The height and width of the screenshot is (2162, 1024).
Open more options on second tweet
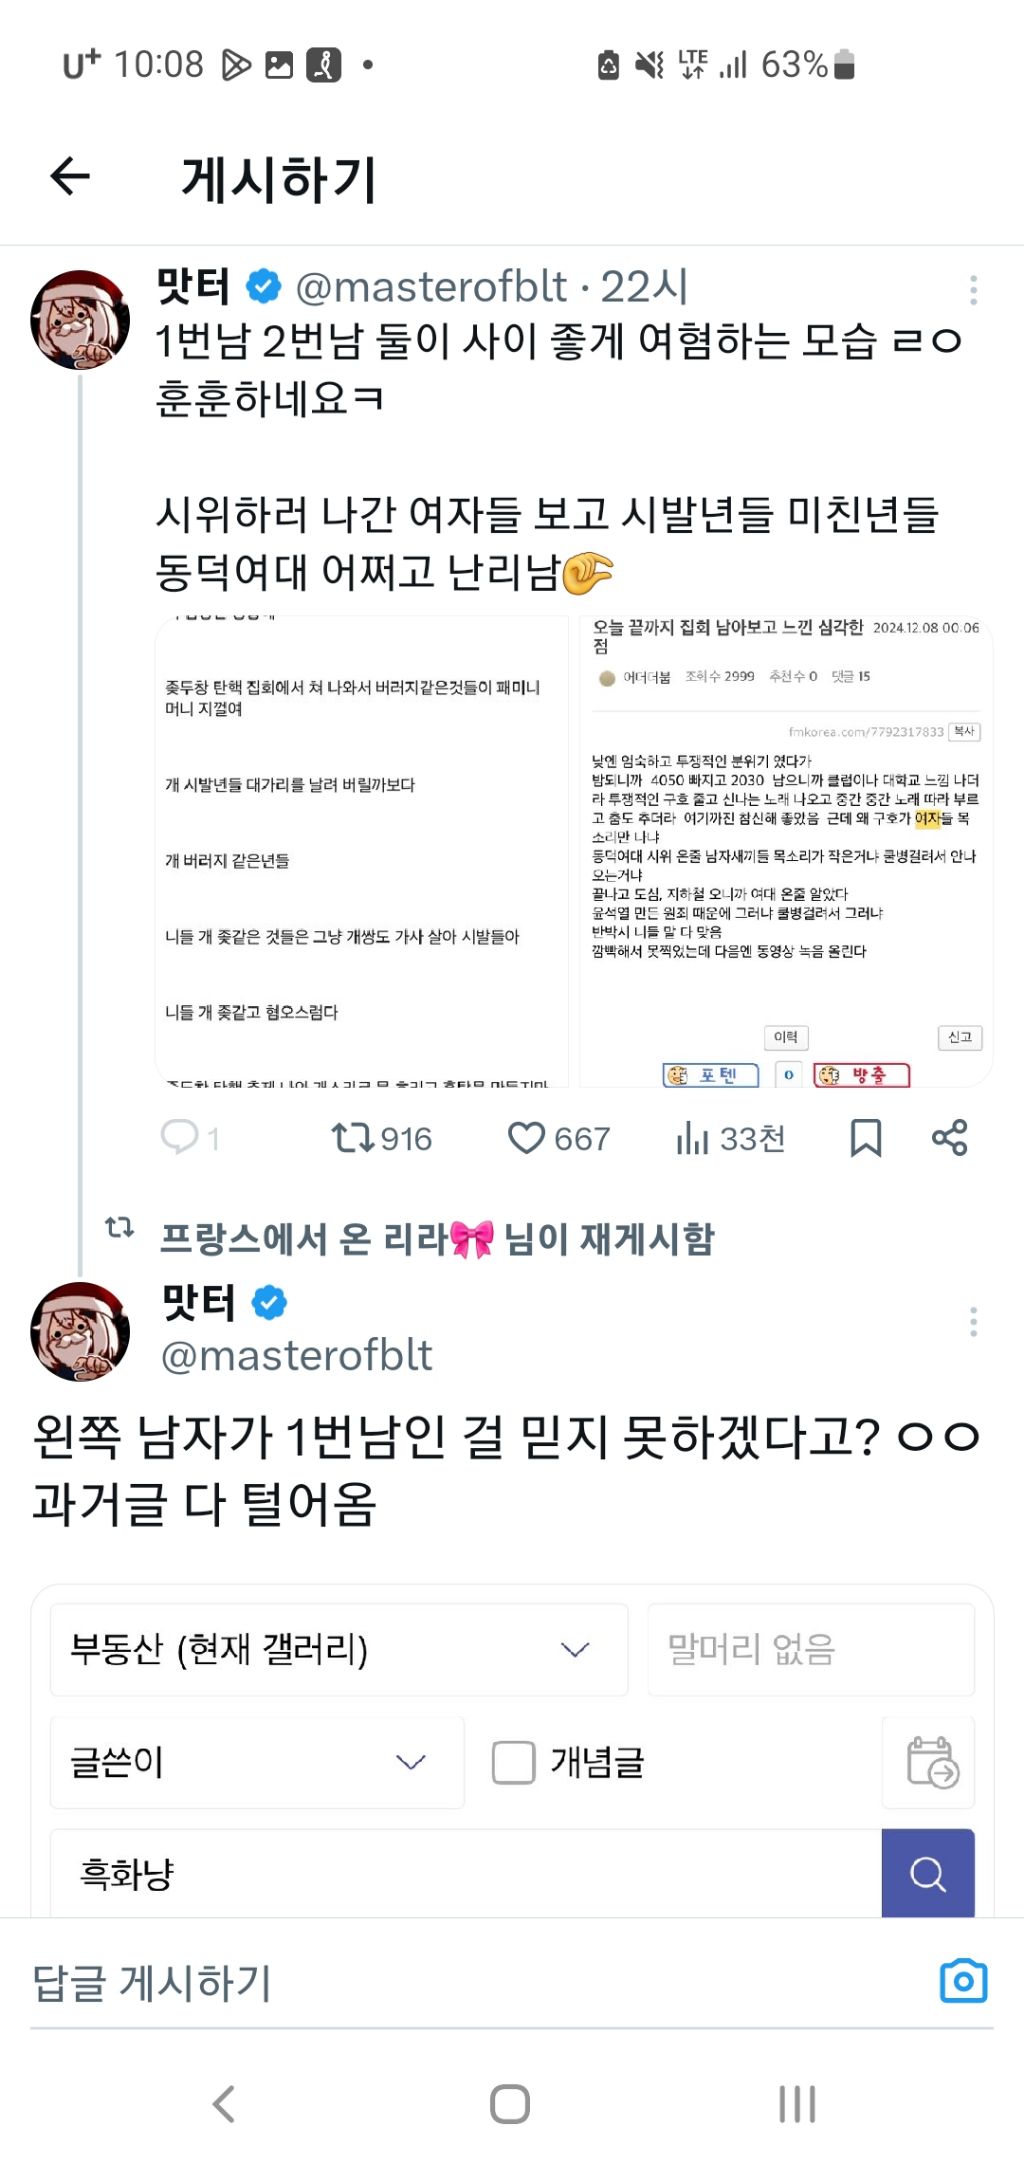[x=973, y=1322]
